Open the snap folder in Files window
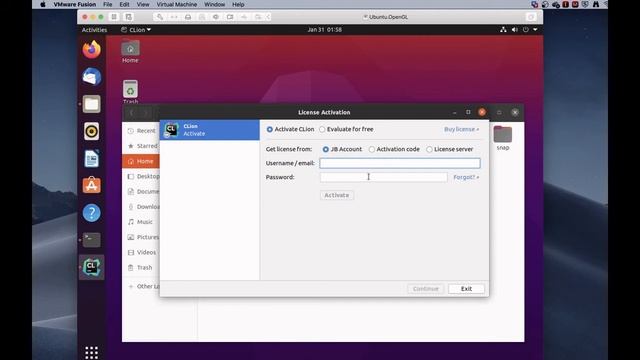640x360 pixels. [x=502, y=138]
